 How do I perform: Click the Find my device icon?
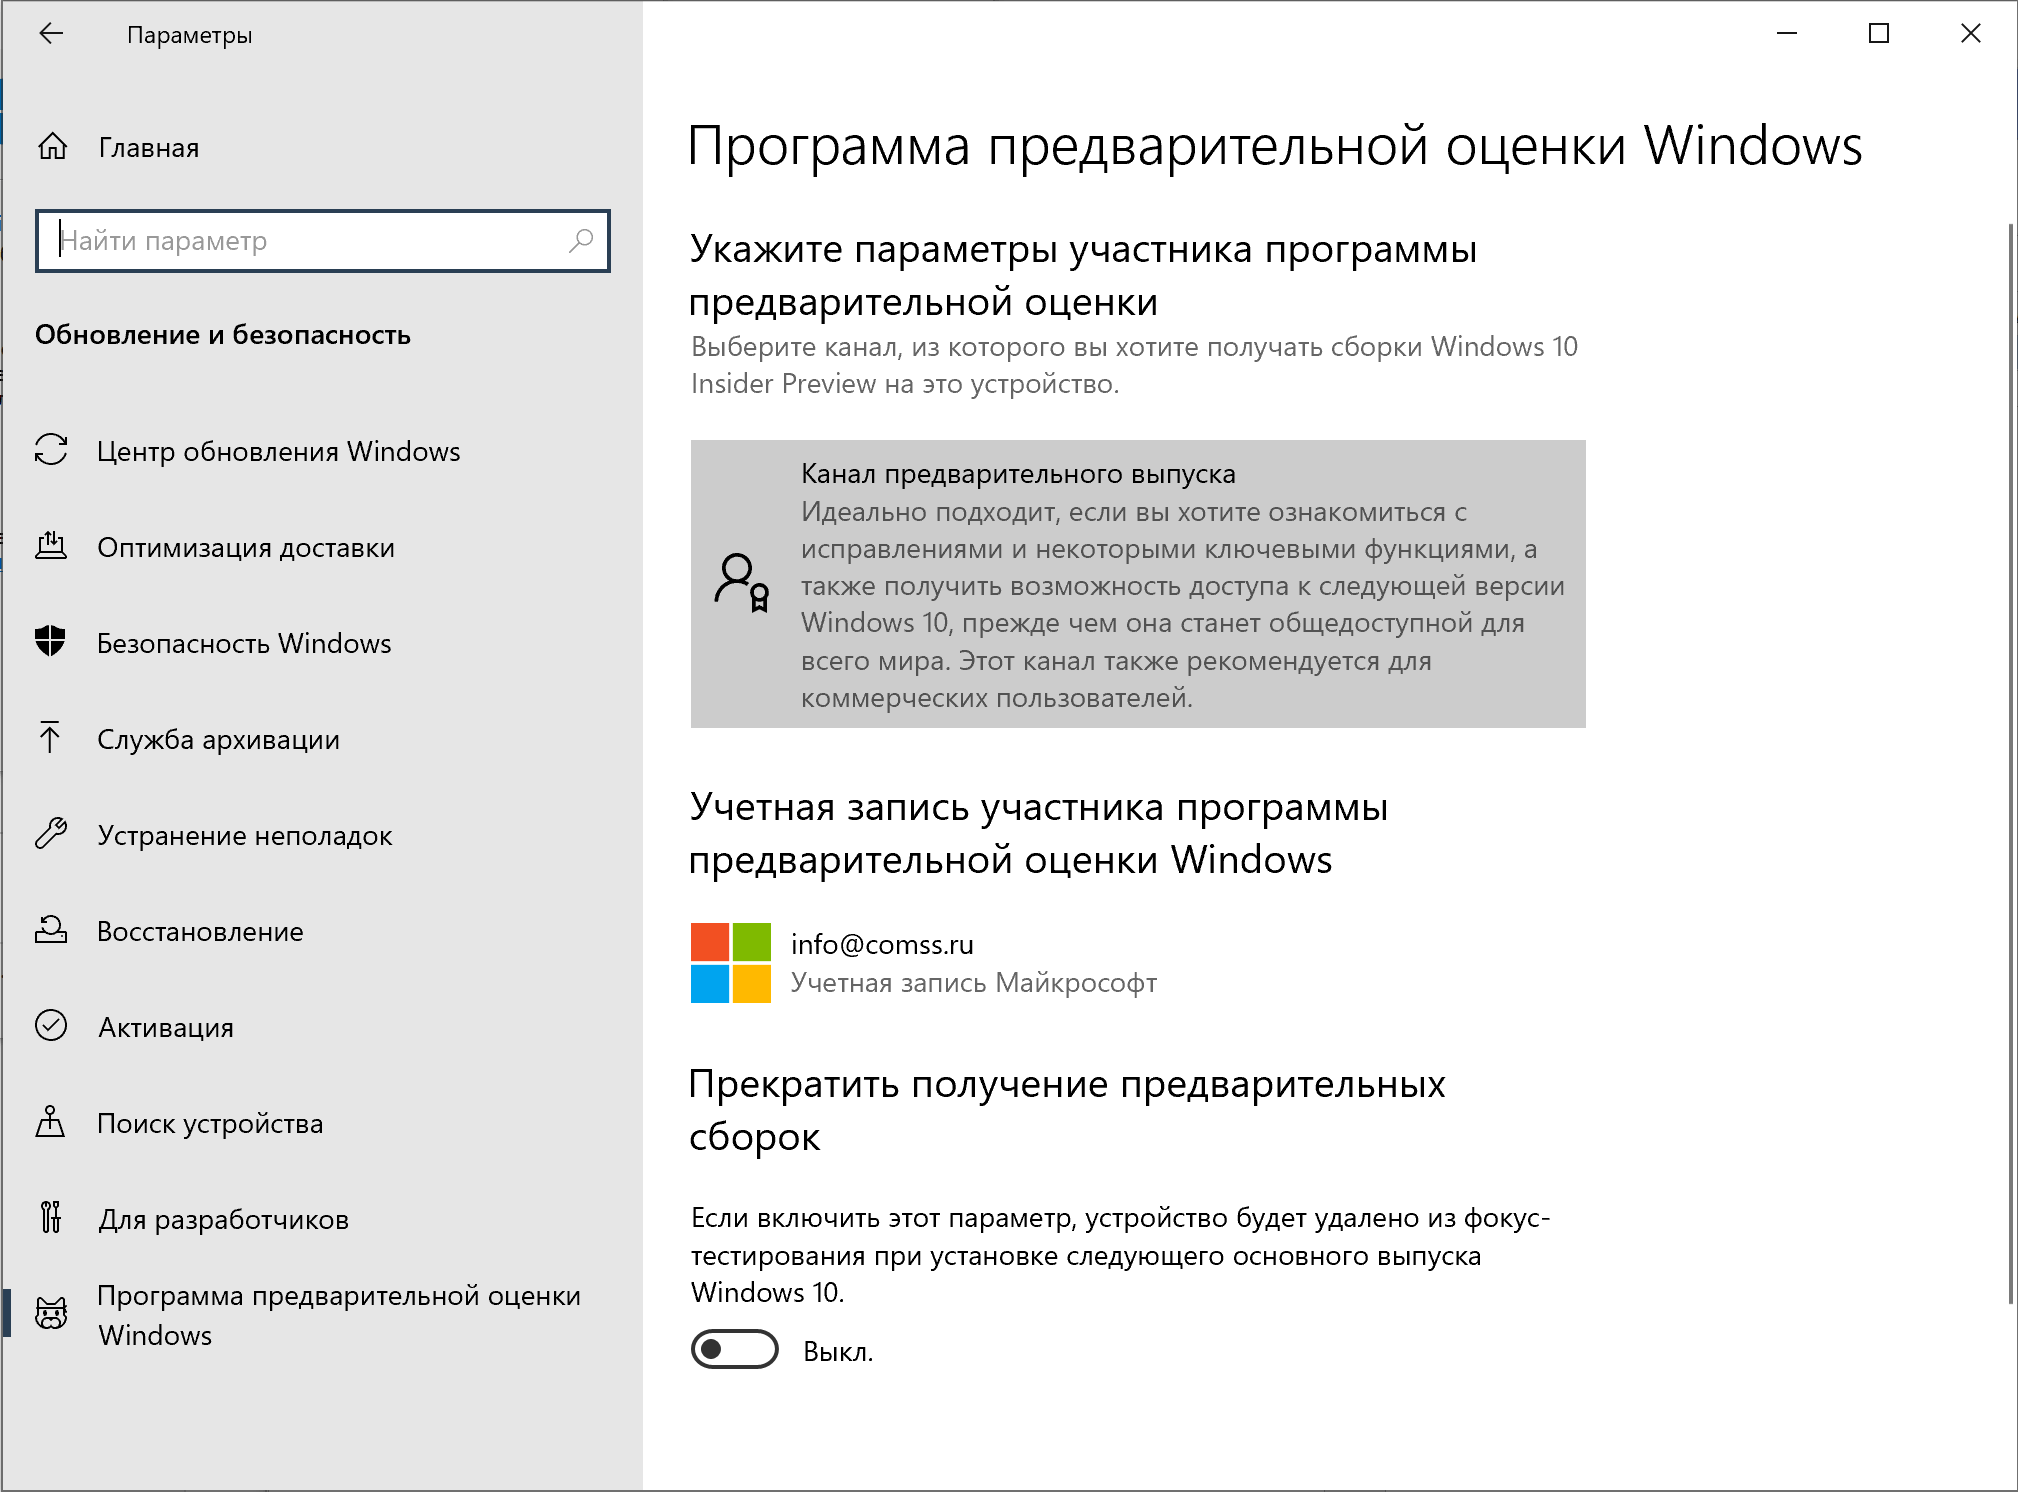50,1122
